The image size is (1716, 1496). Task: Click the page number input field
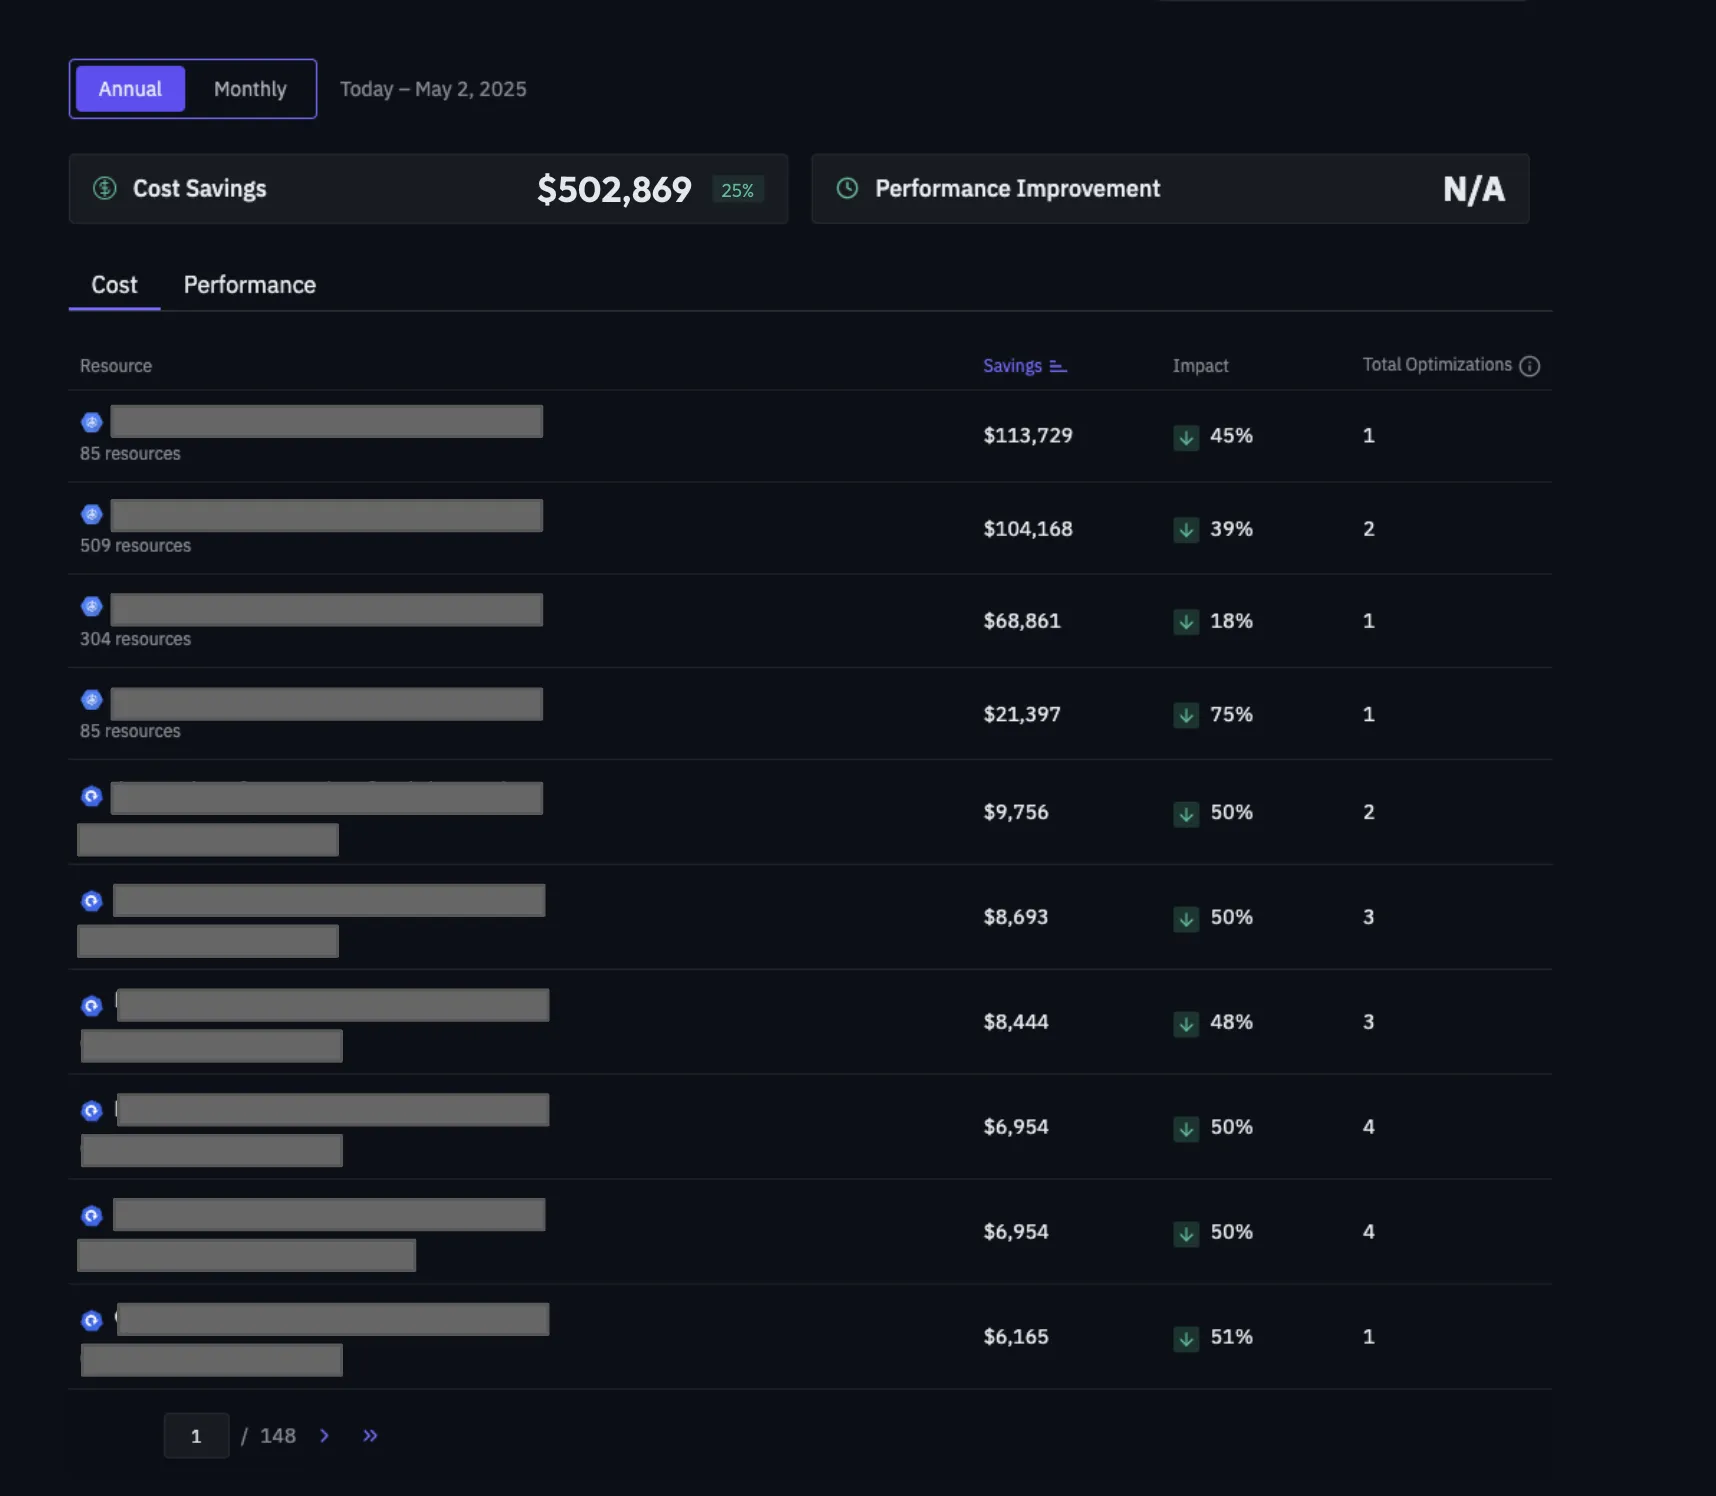click(x=196, y=1436)
